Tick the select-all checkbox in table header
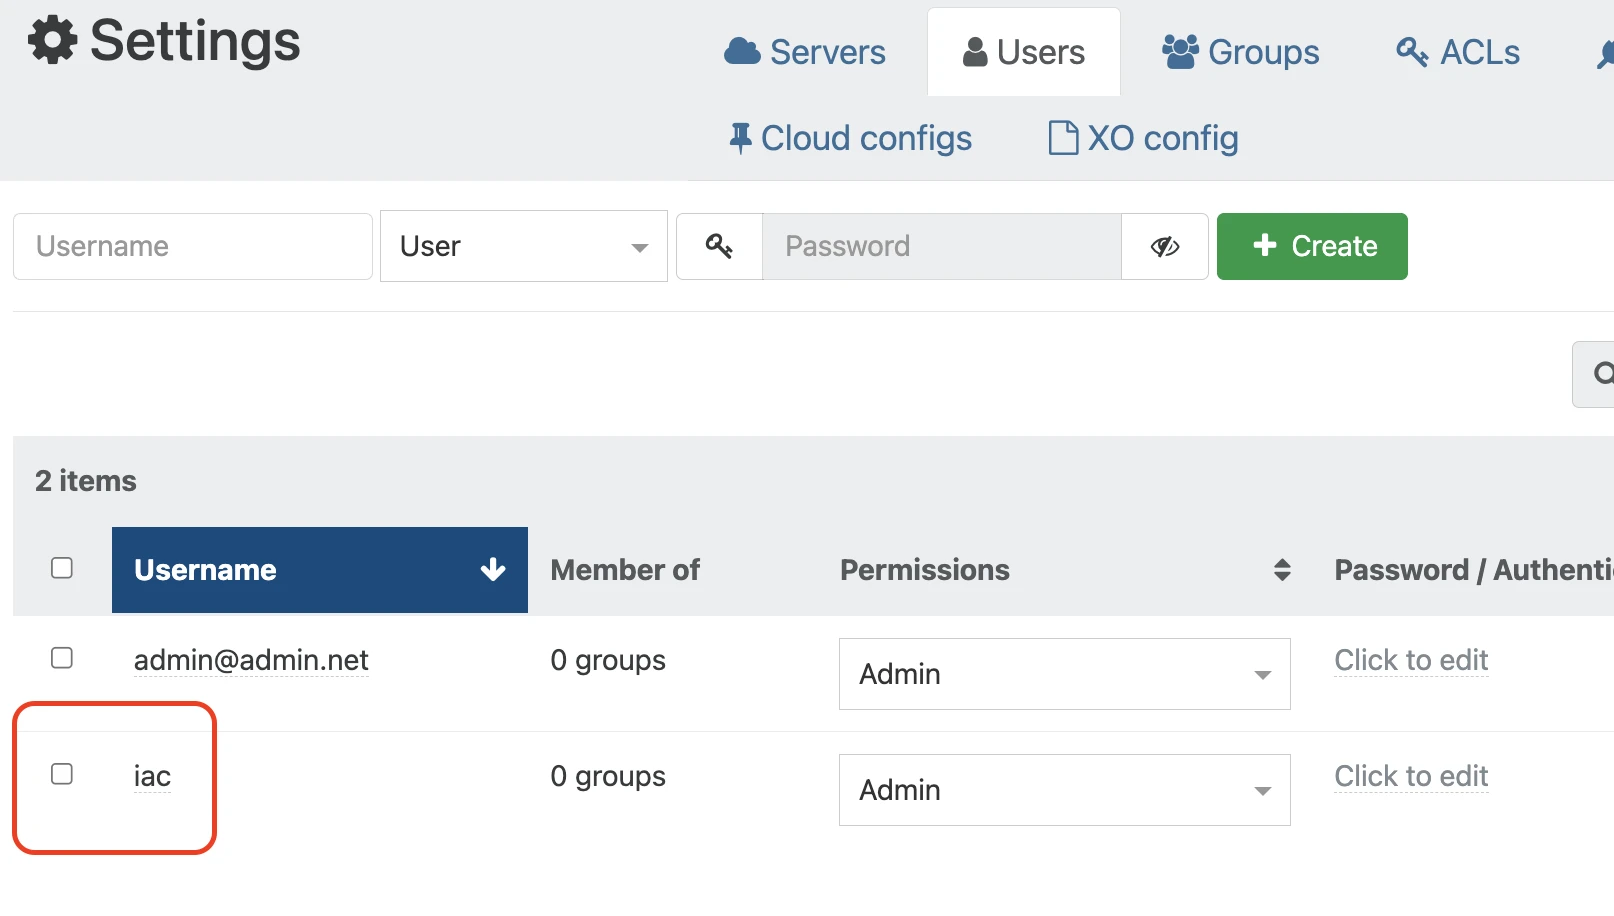Screen dimensions: 1614x916 pos(62,568)
